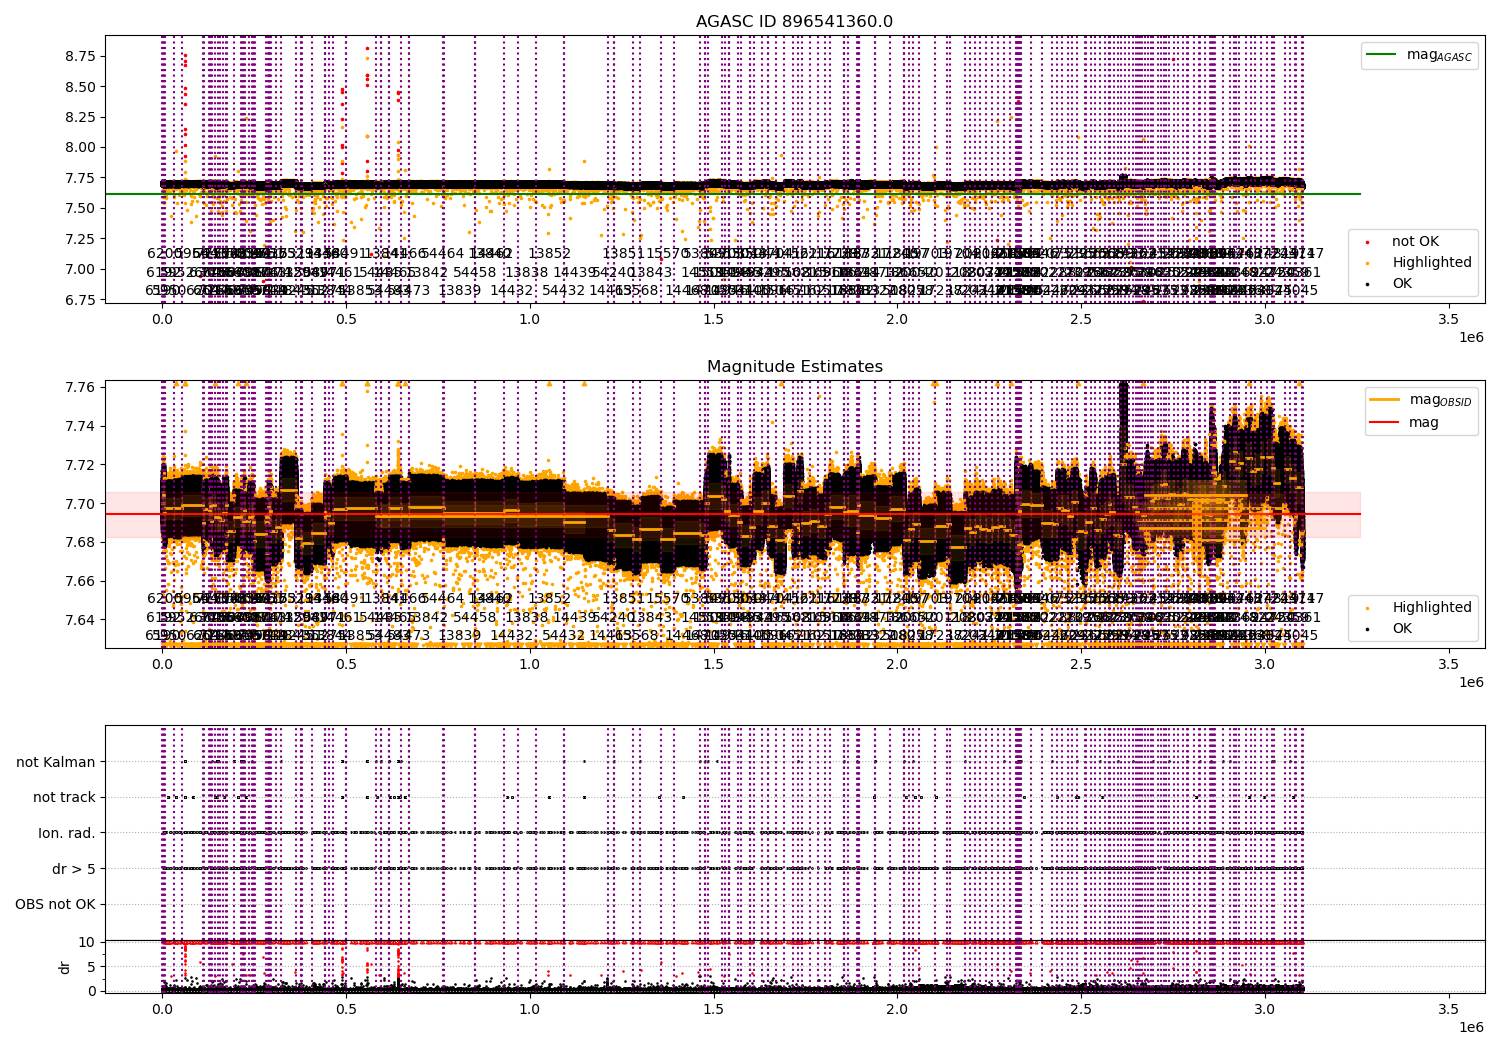Click obsid label 13852 in the top plot
Viewport: 1500px width, 1050px height.
pyautogui.click(x=550, y=254)
